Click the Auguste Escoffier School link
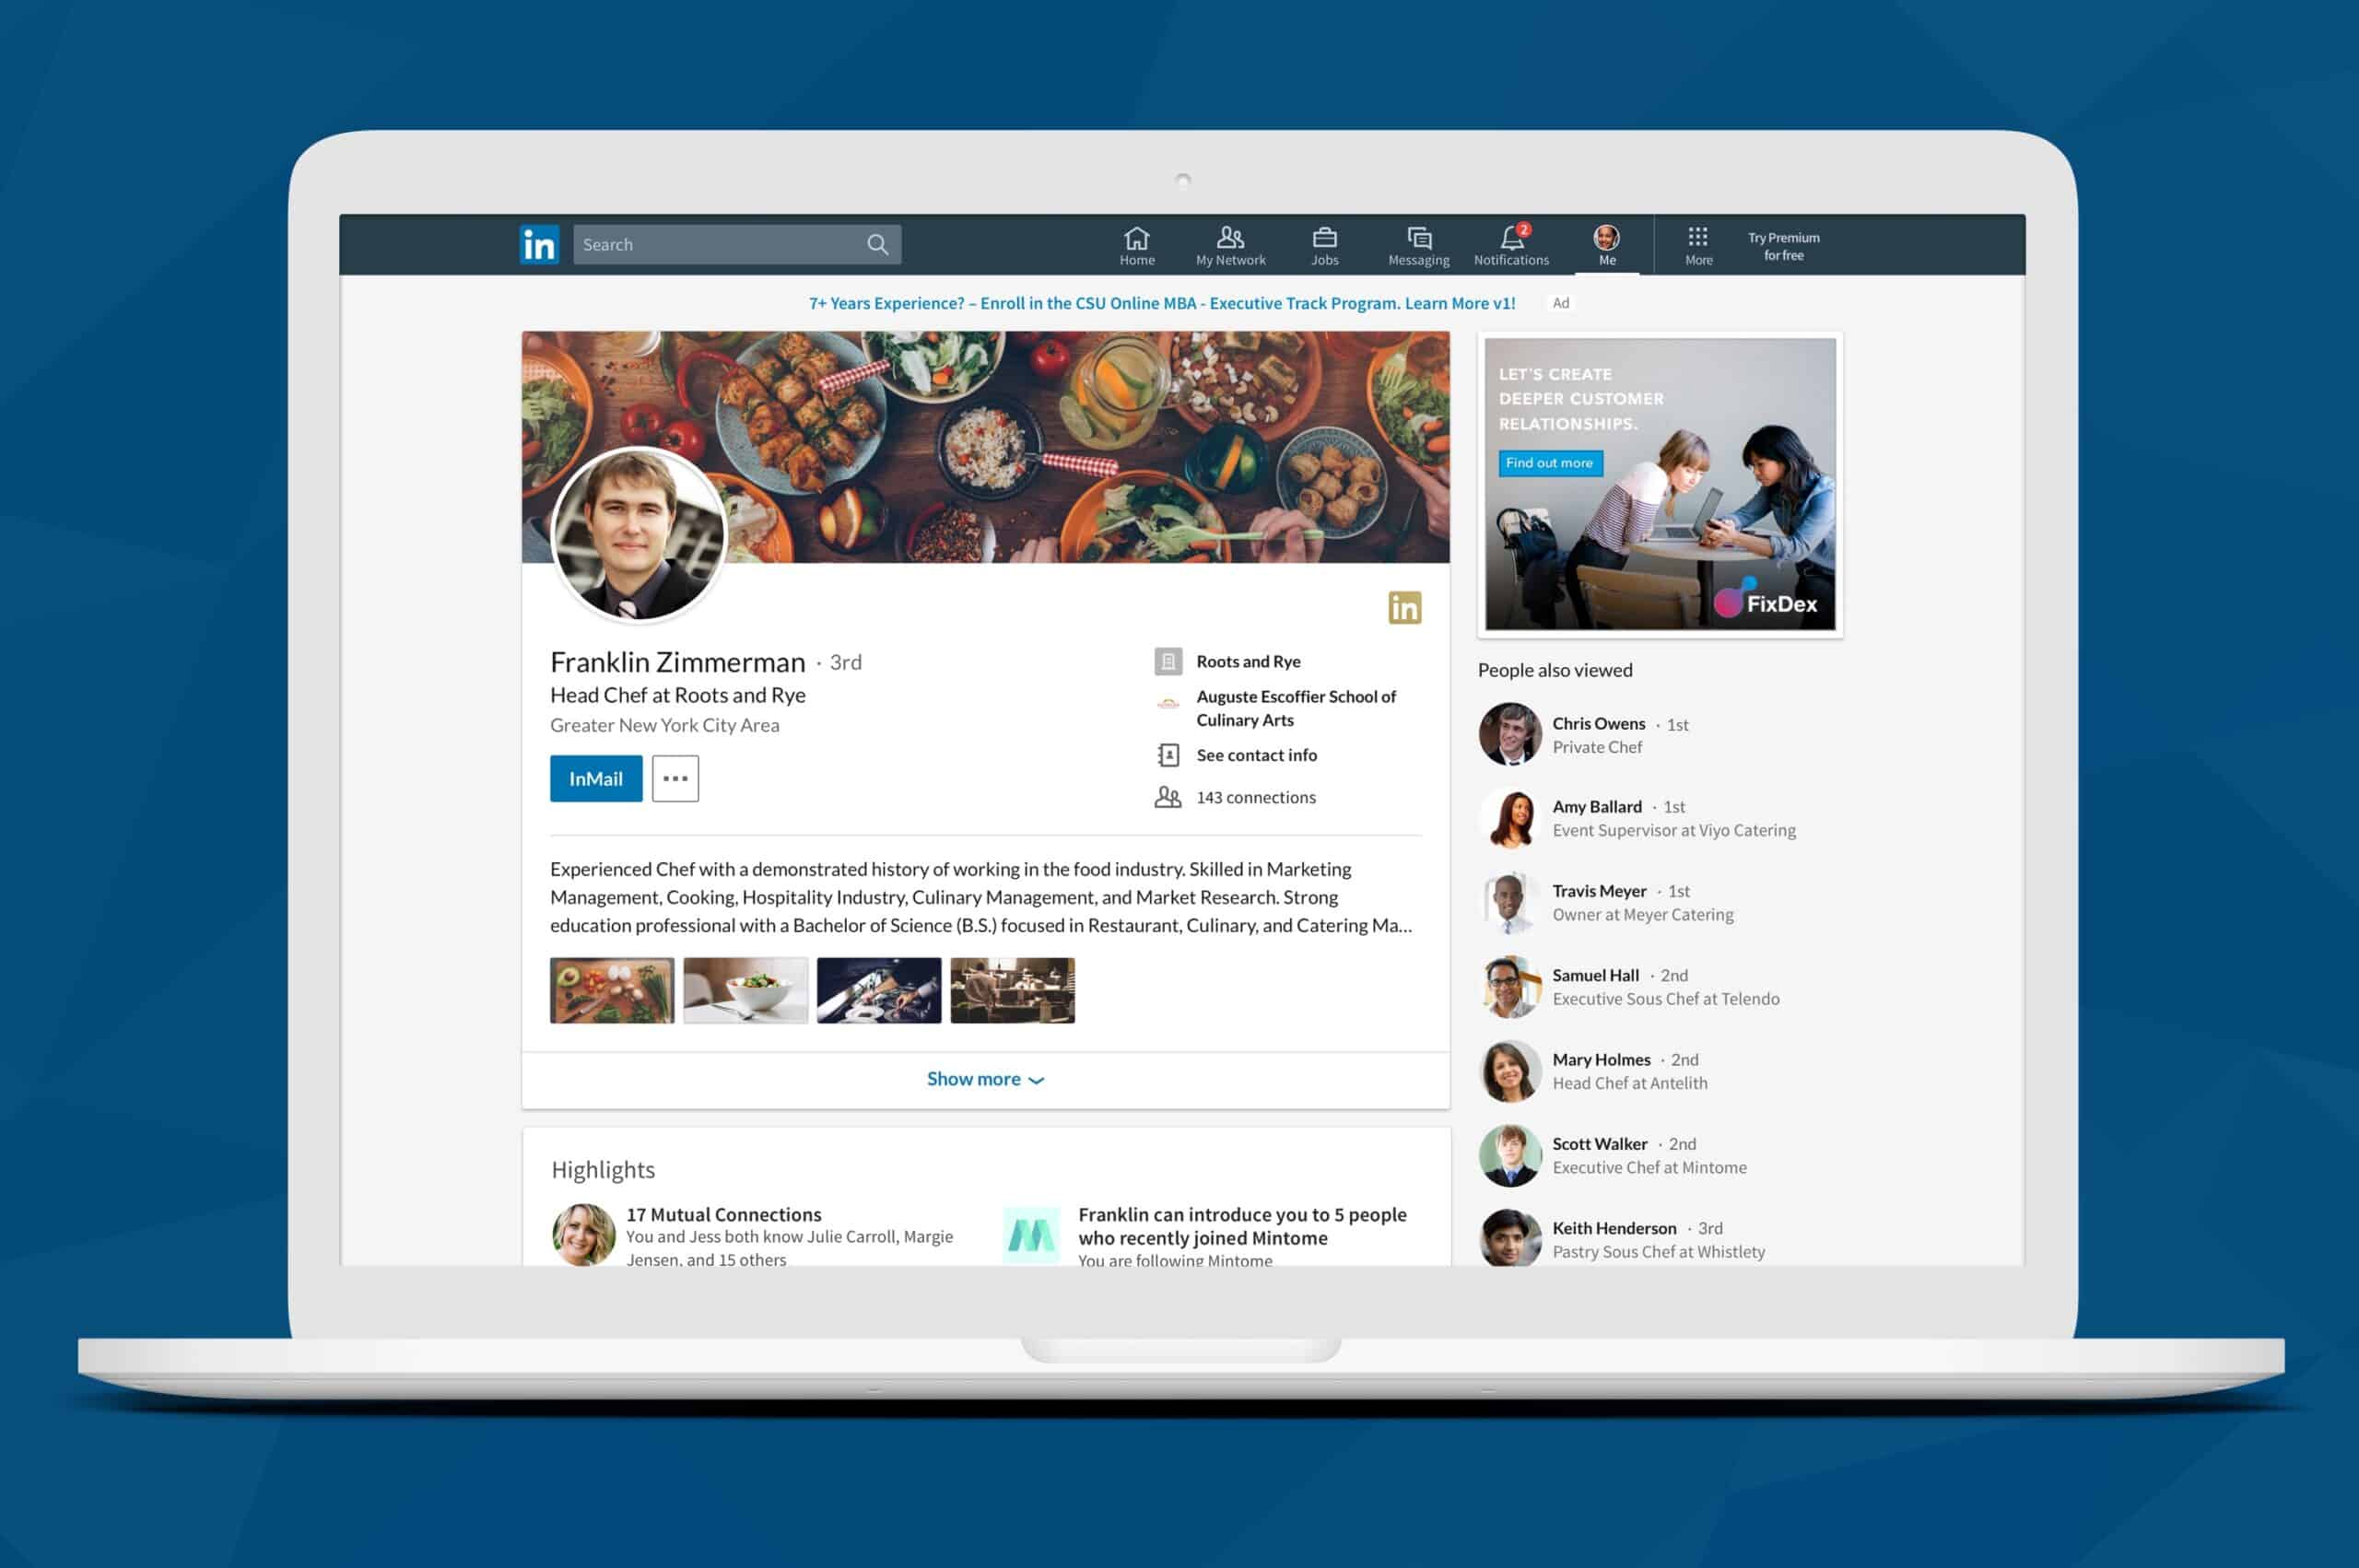The height and width of the screenshot is (1568, 2359). 1295,707
